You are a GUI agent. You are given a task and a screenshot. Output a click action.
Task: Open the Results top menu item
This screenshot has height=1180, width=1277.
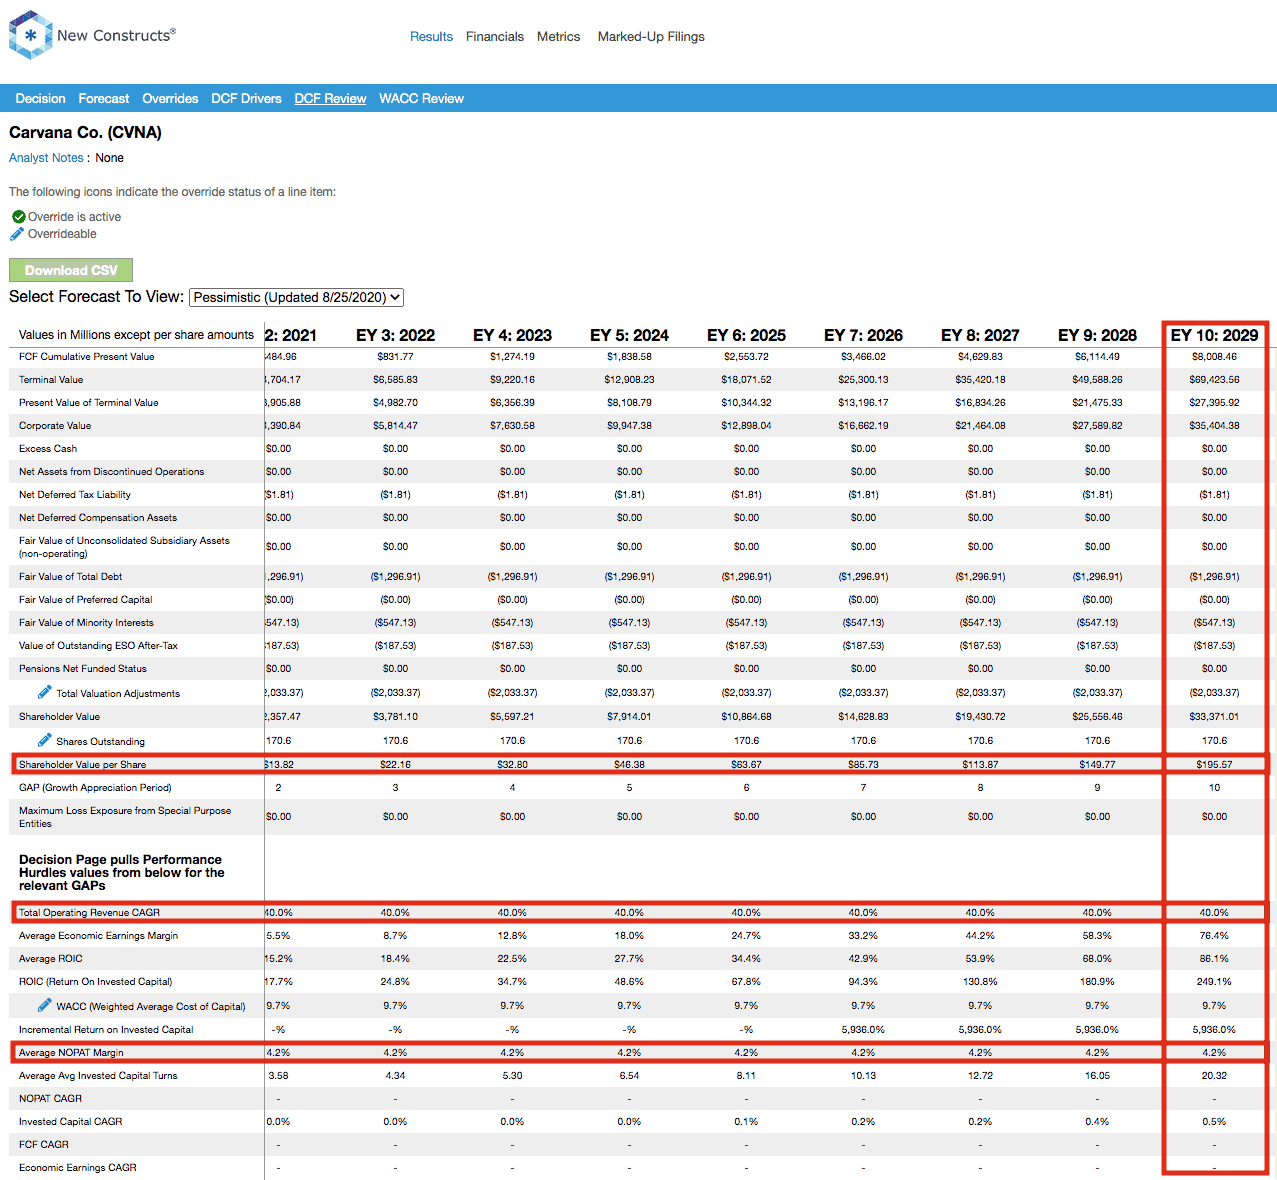pos(431,36)
